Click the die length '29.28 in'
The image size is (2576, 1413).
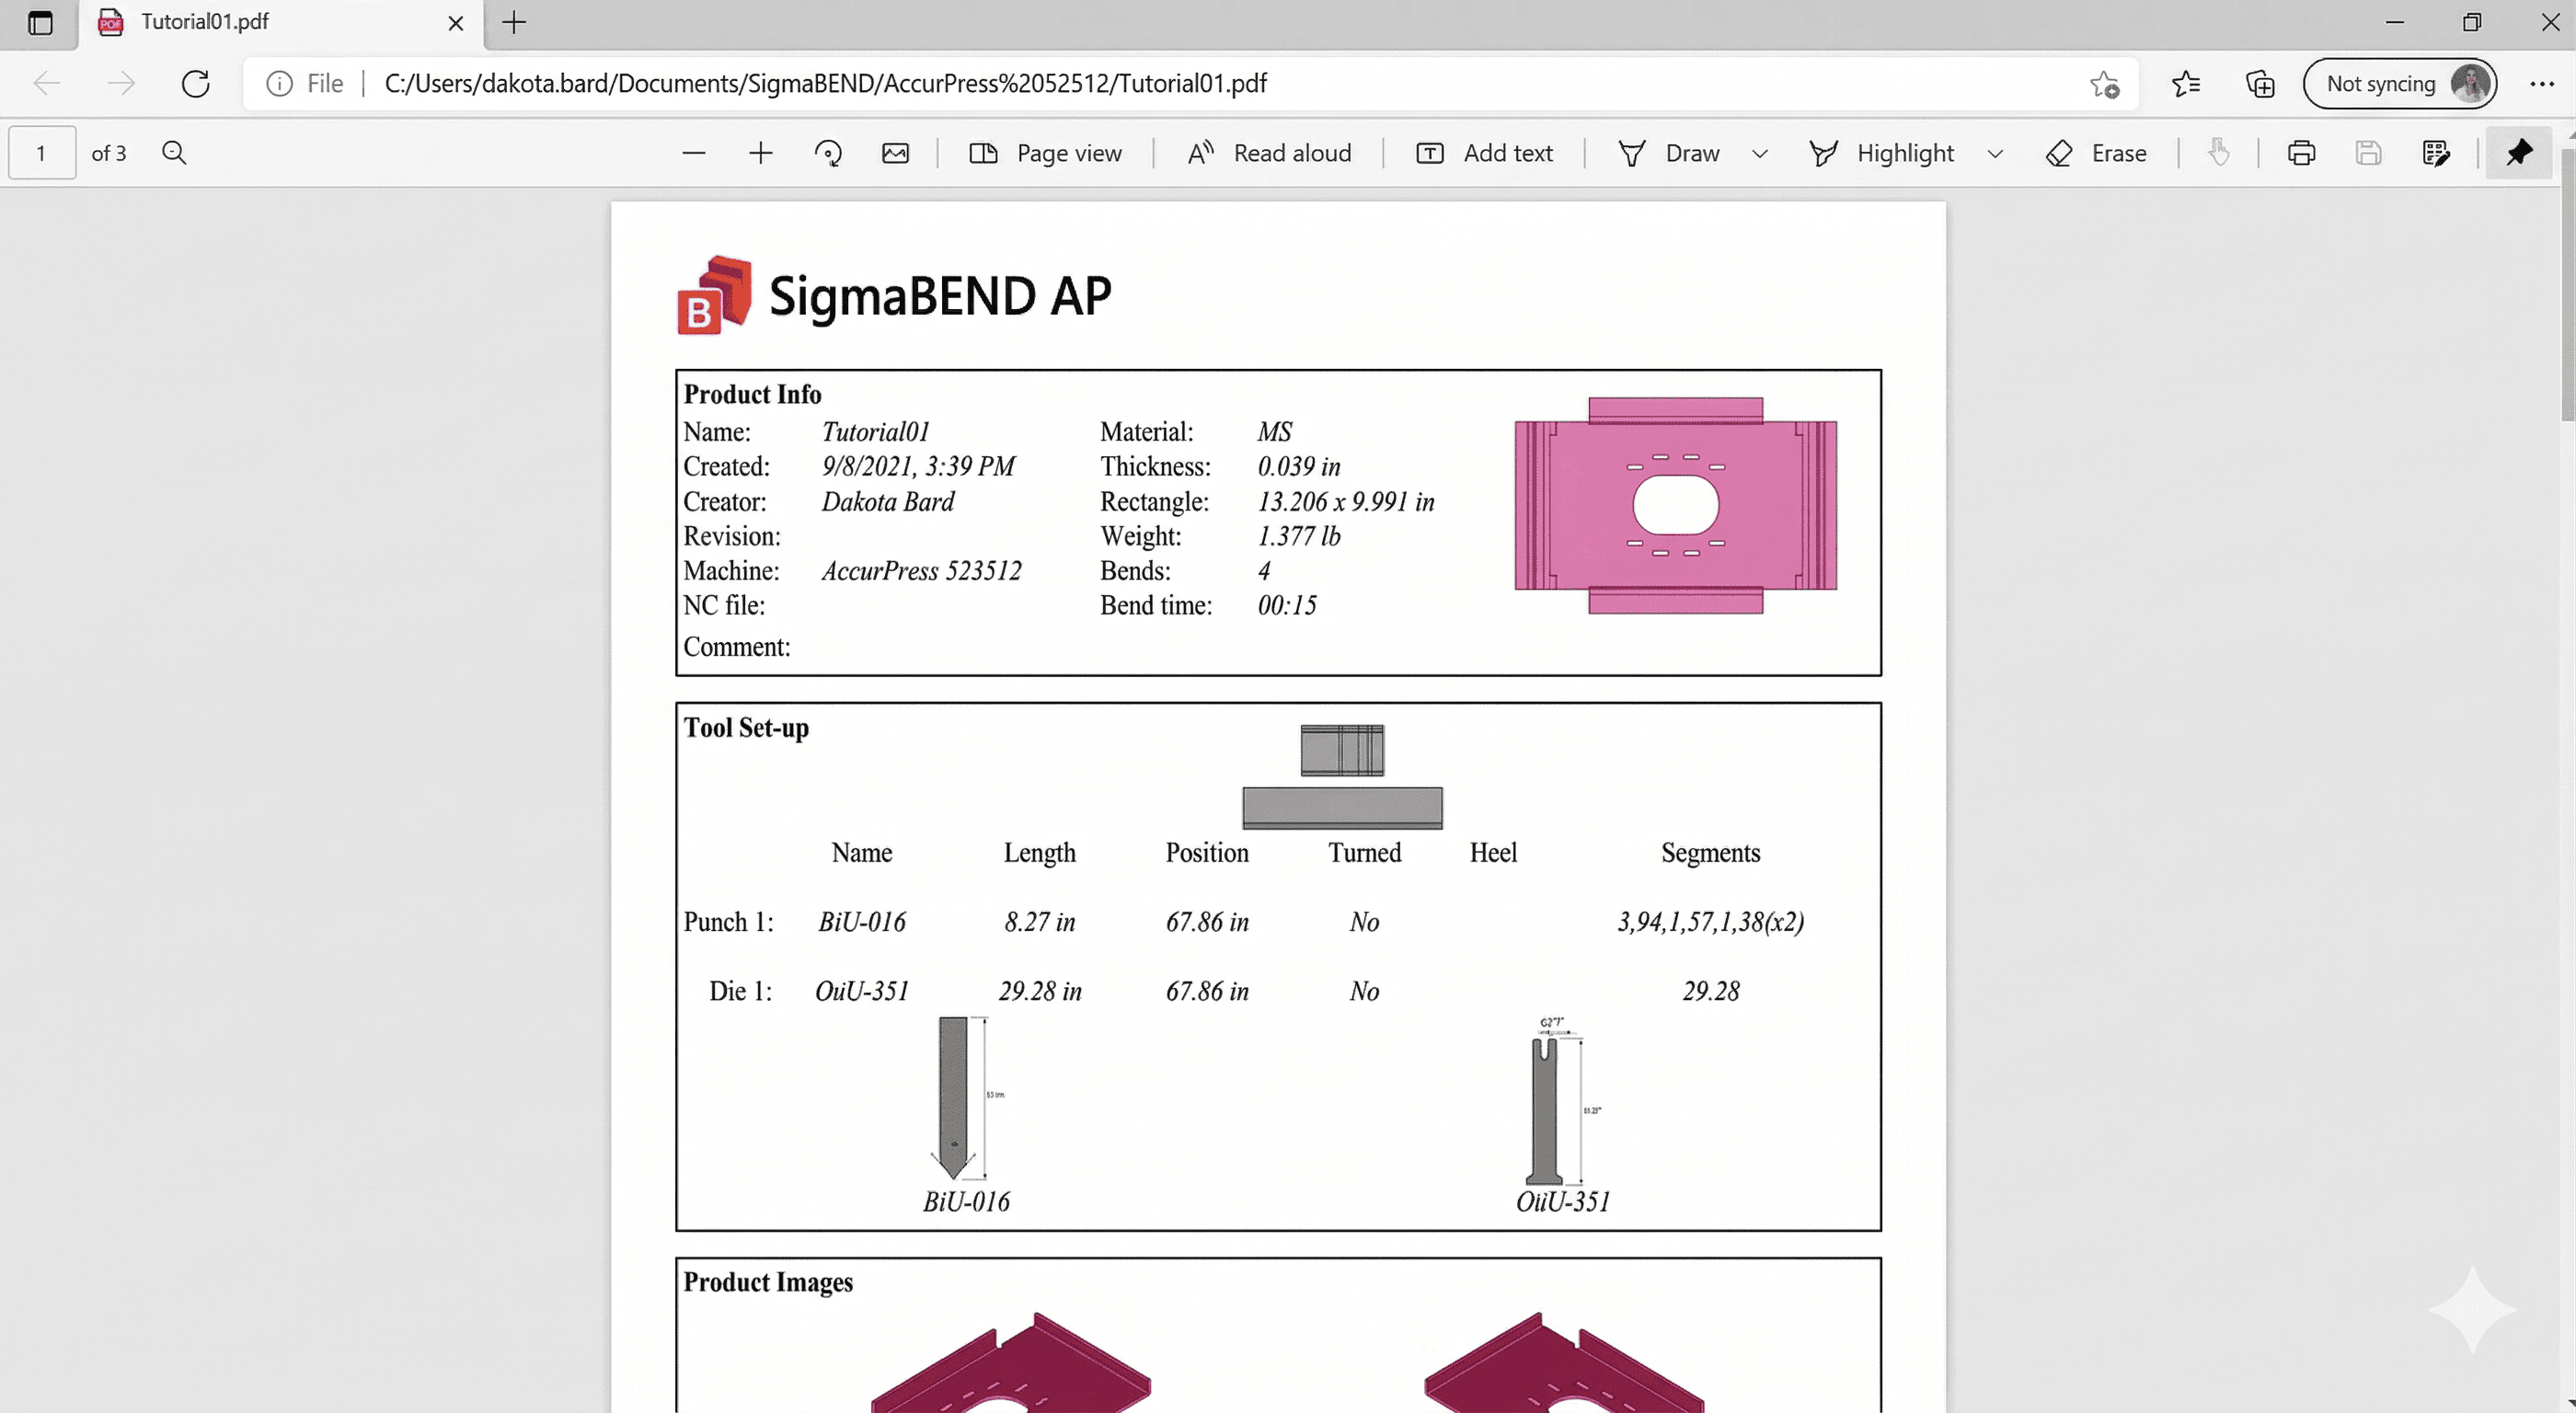coord(1040,991)
